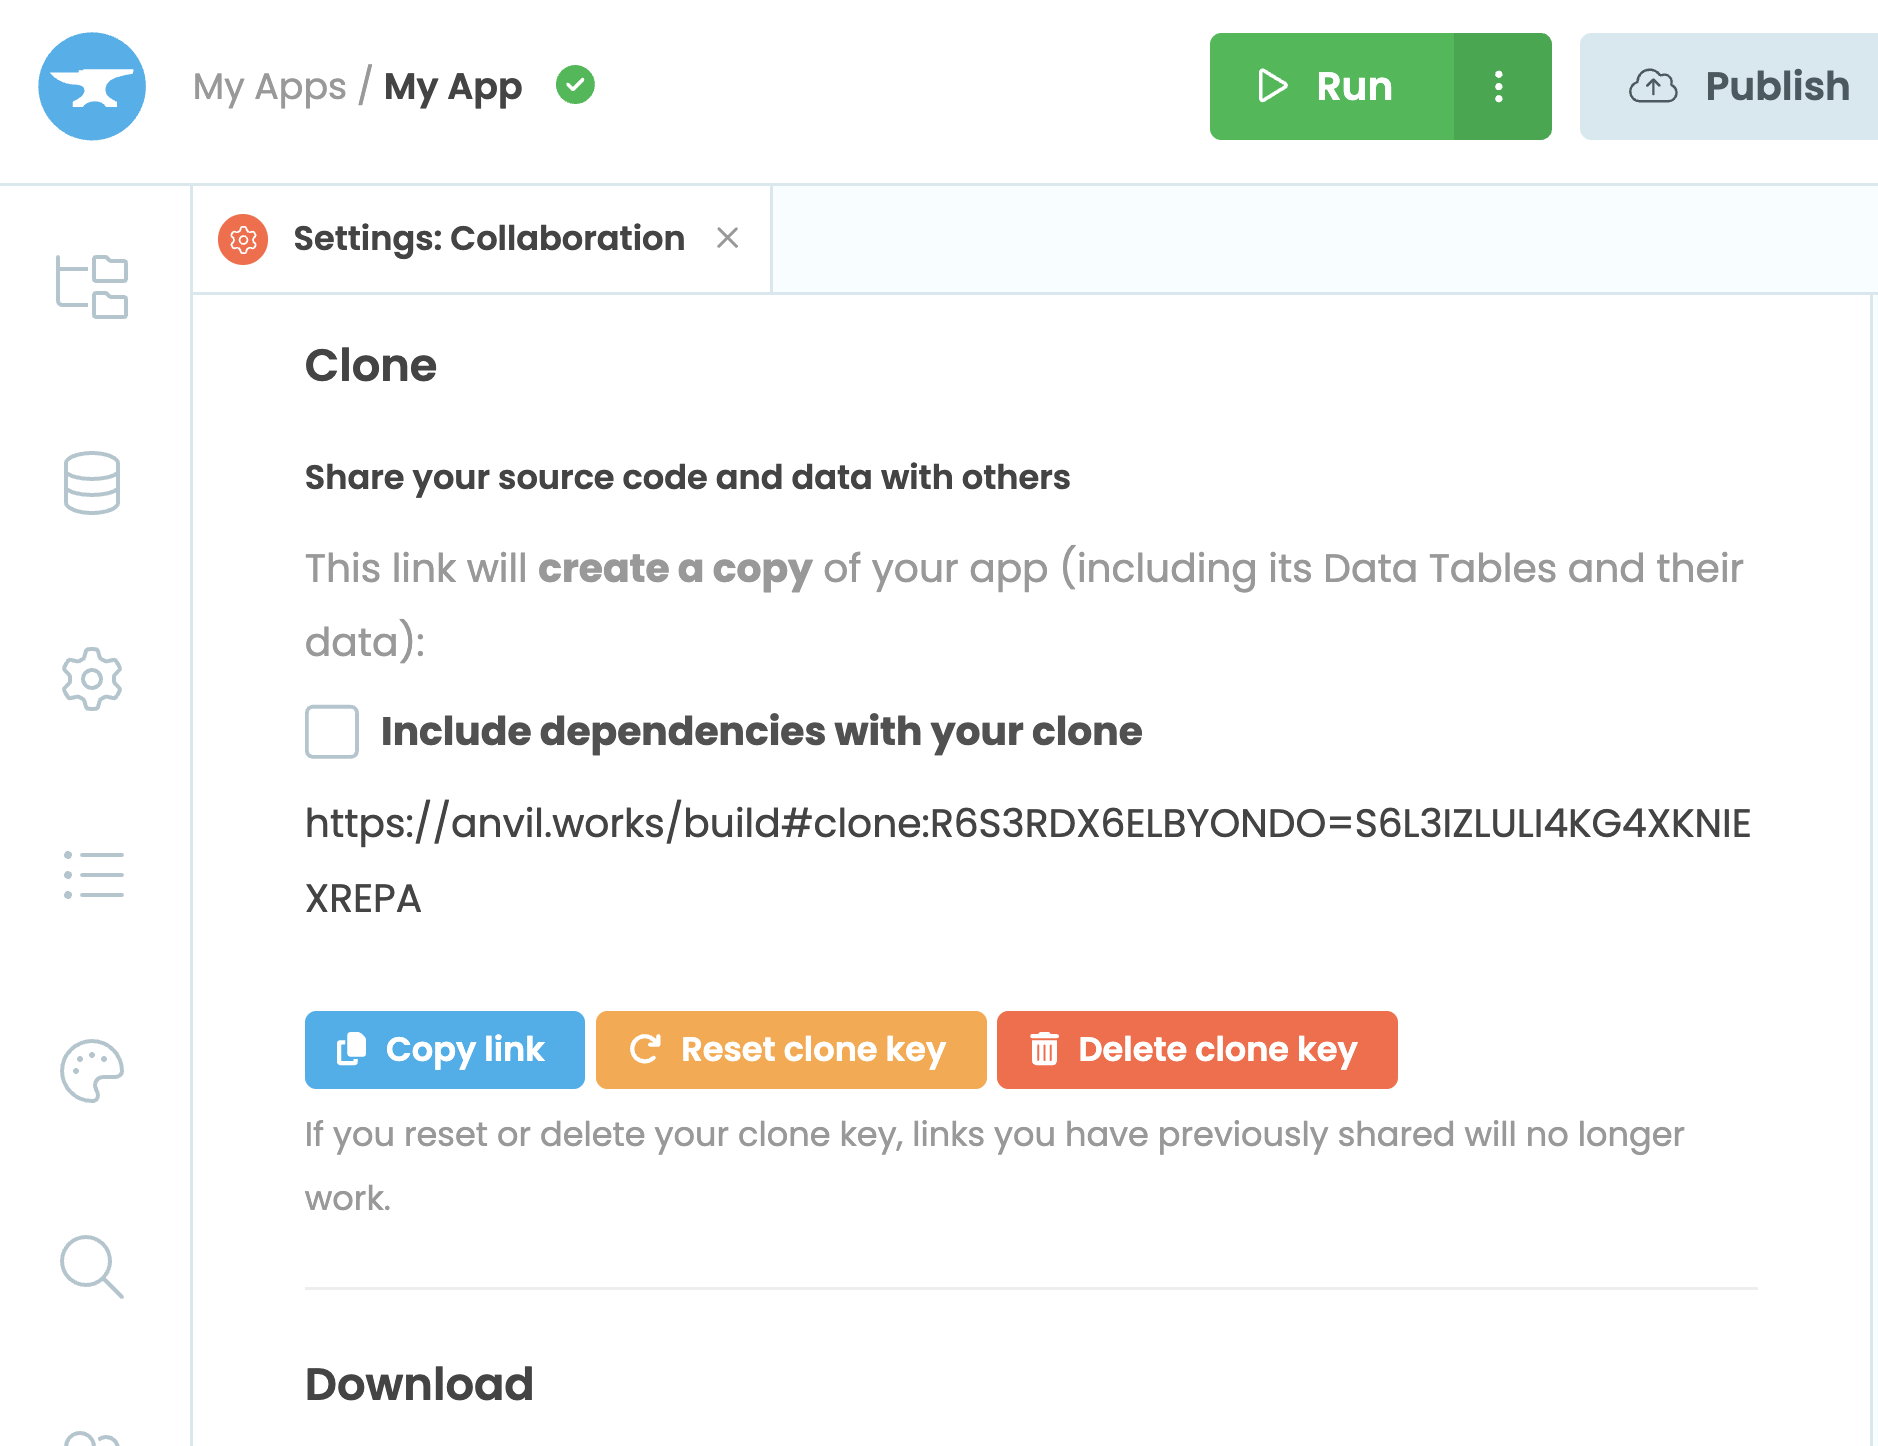Click the orange gear icon on the tab
This screenshot has height=1446, width=1878.
(243, 239)
